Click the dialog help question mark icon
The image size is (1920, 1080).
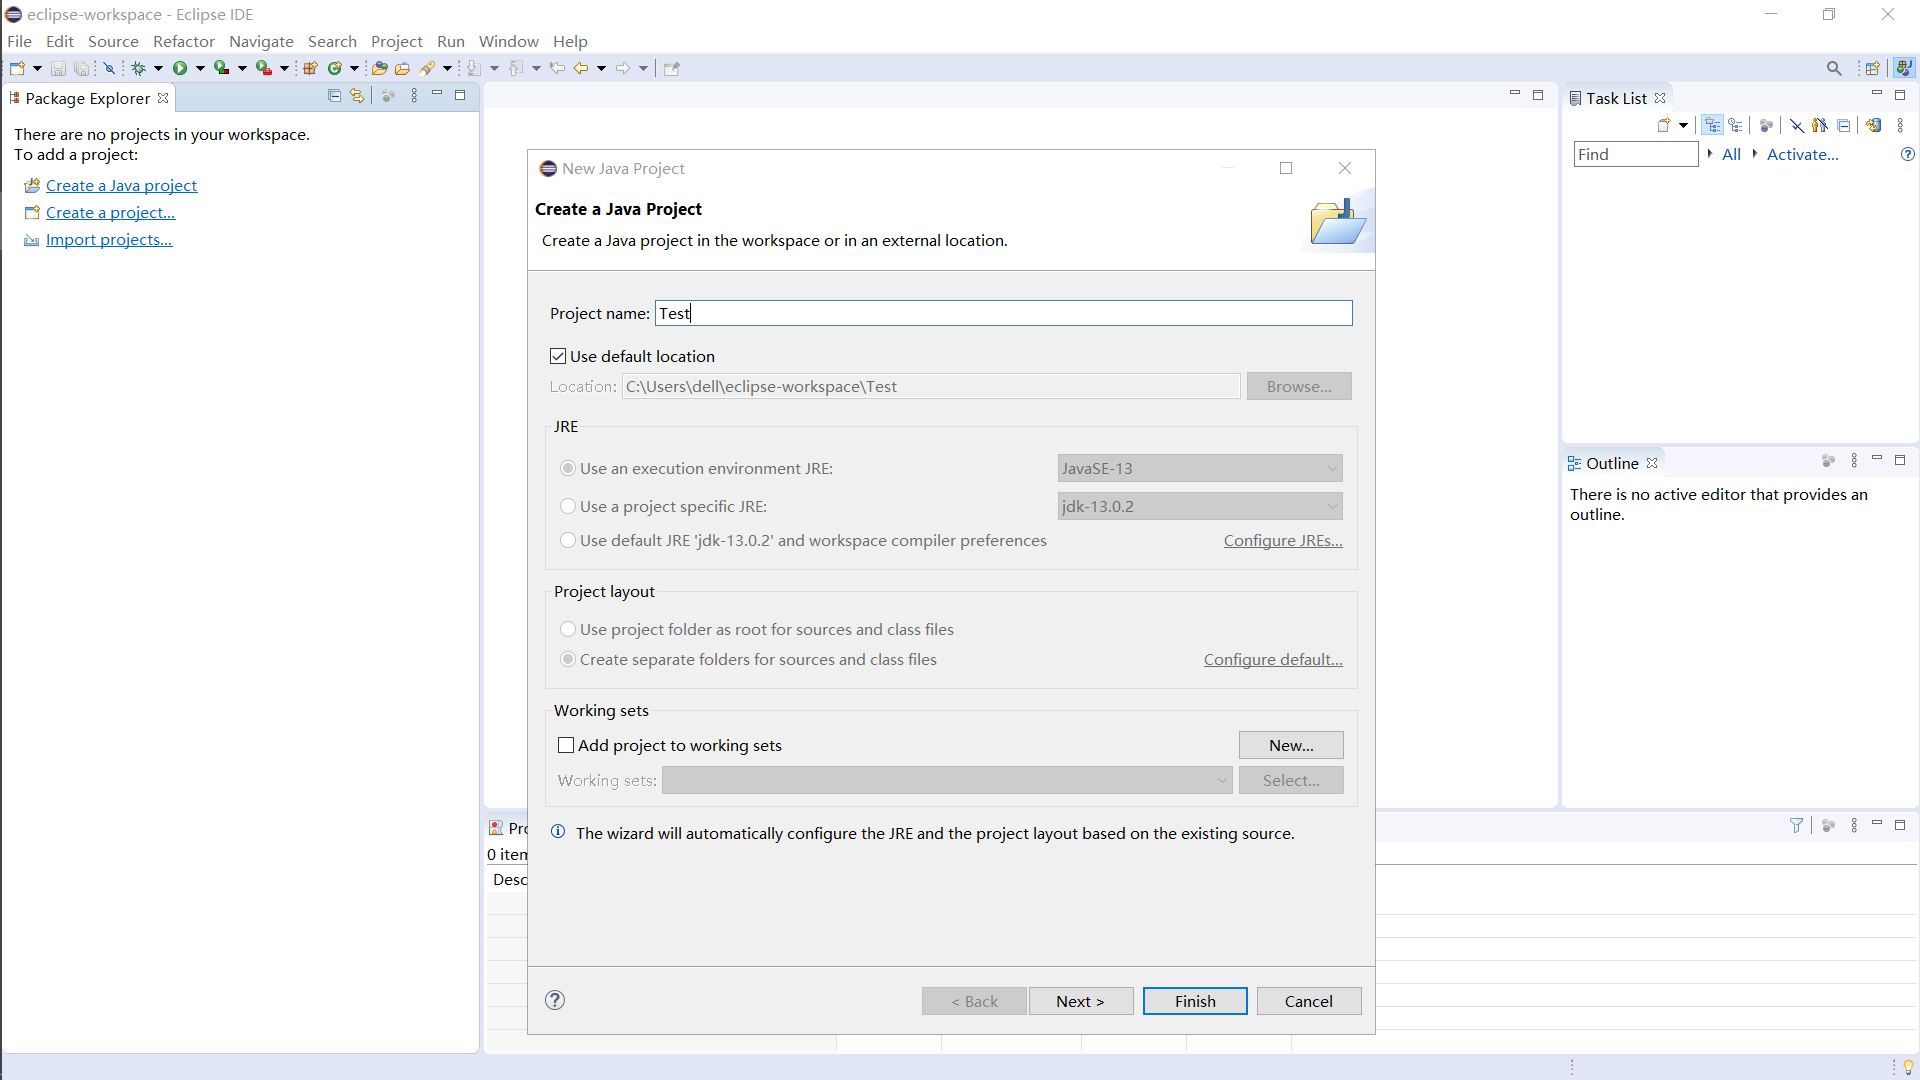[555, 1000]
